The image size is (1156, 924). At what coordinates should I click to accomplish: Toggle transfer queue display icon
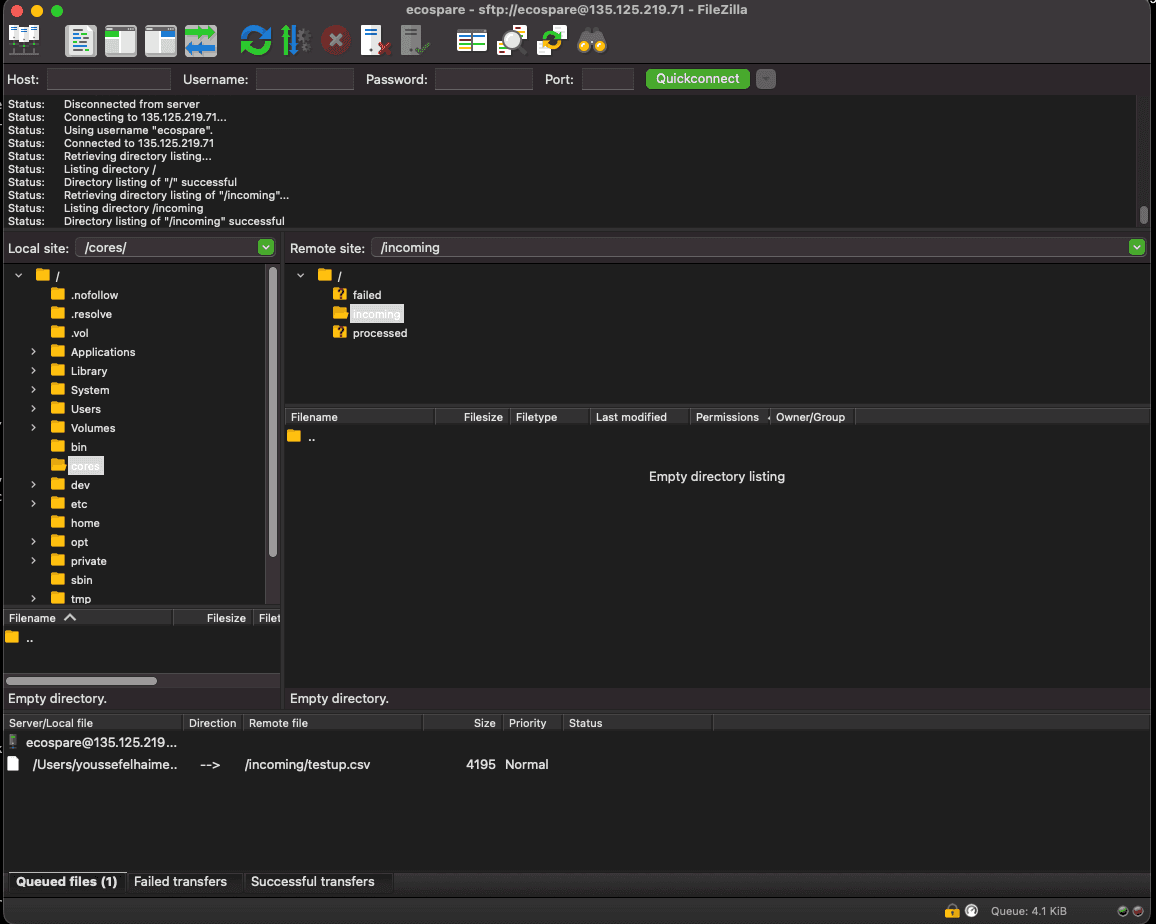[x=201, y=41]
